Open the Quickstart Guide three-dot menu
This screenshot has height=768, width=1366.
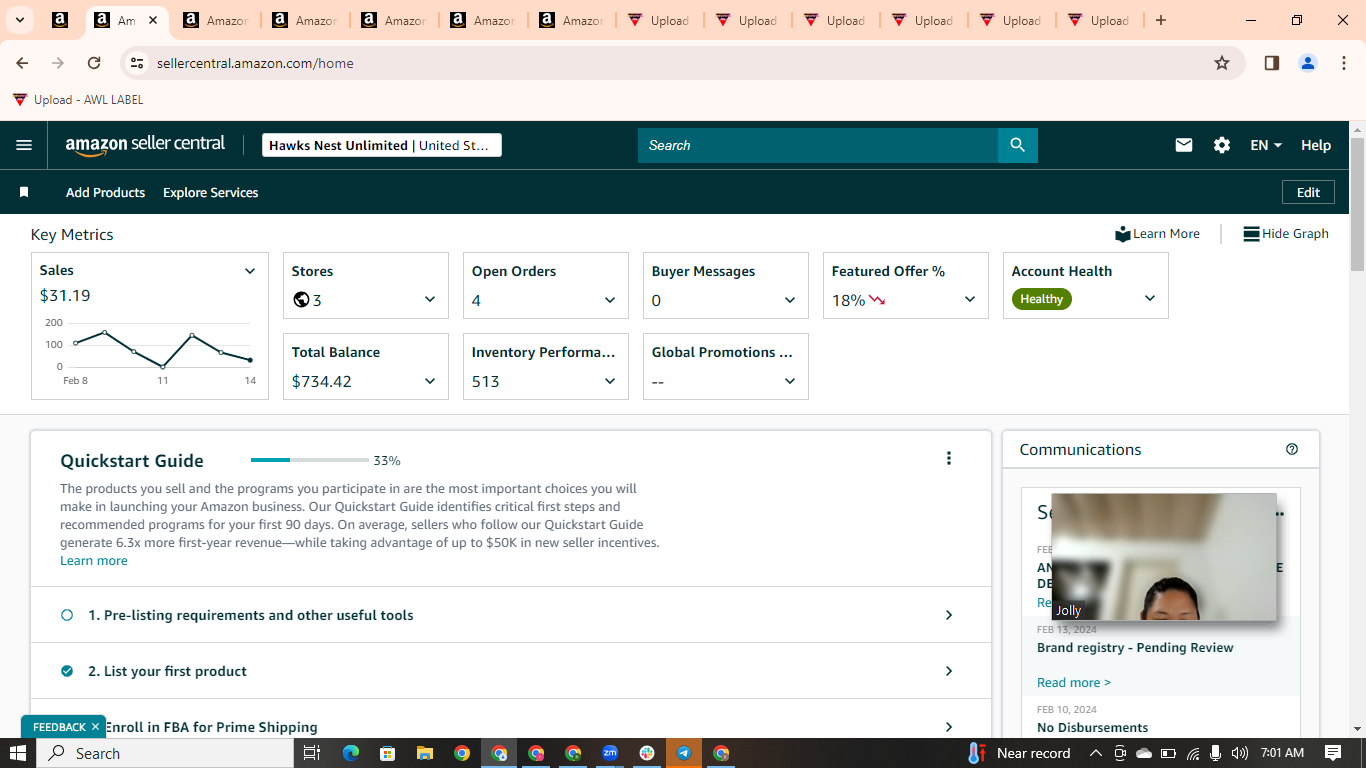tap(949, 458)
